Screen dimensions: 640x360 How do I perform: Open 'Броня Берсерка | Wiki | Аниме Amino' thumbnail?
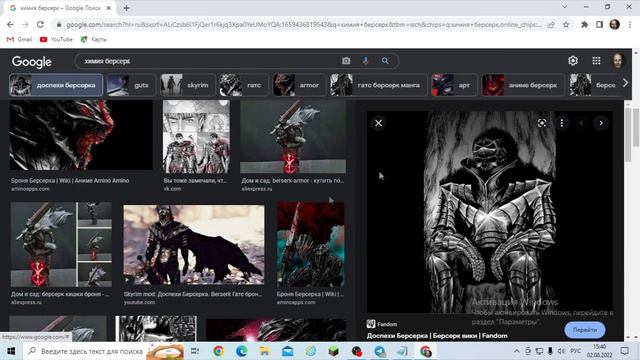[81, 135]
